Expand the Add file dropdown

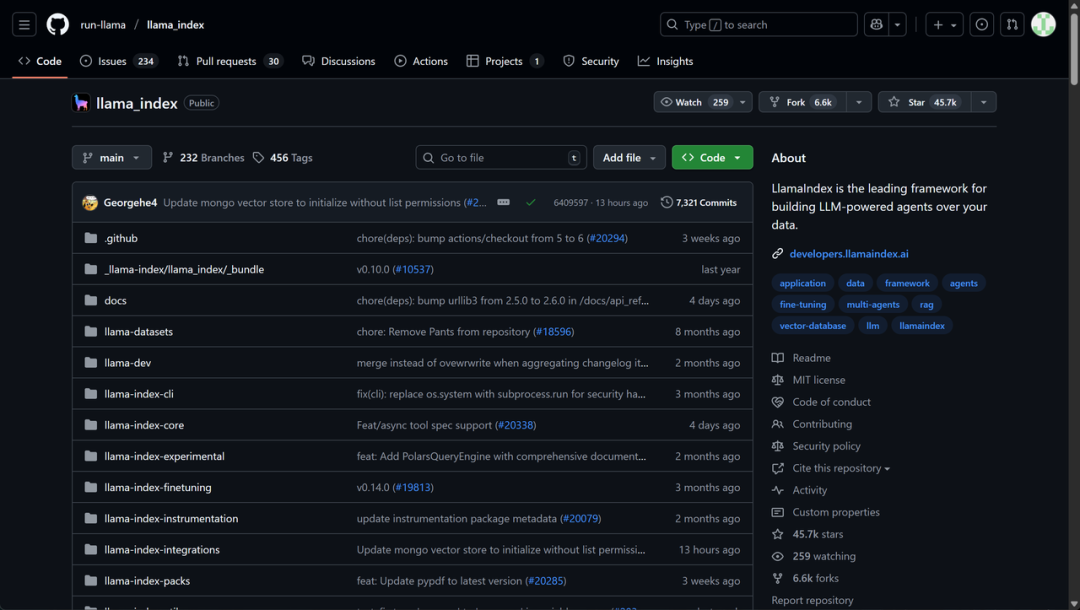tap(629, 158)
